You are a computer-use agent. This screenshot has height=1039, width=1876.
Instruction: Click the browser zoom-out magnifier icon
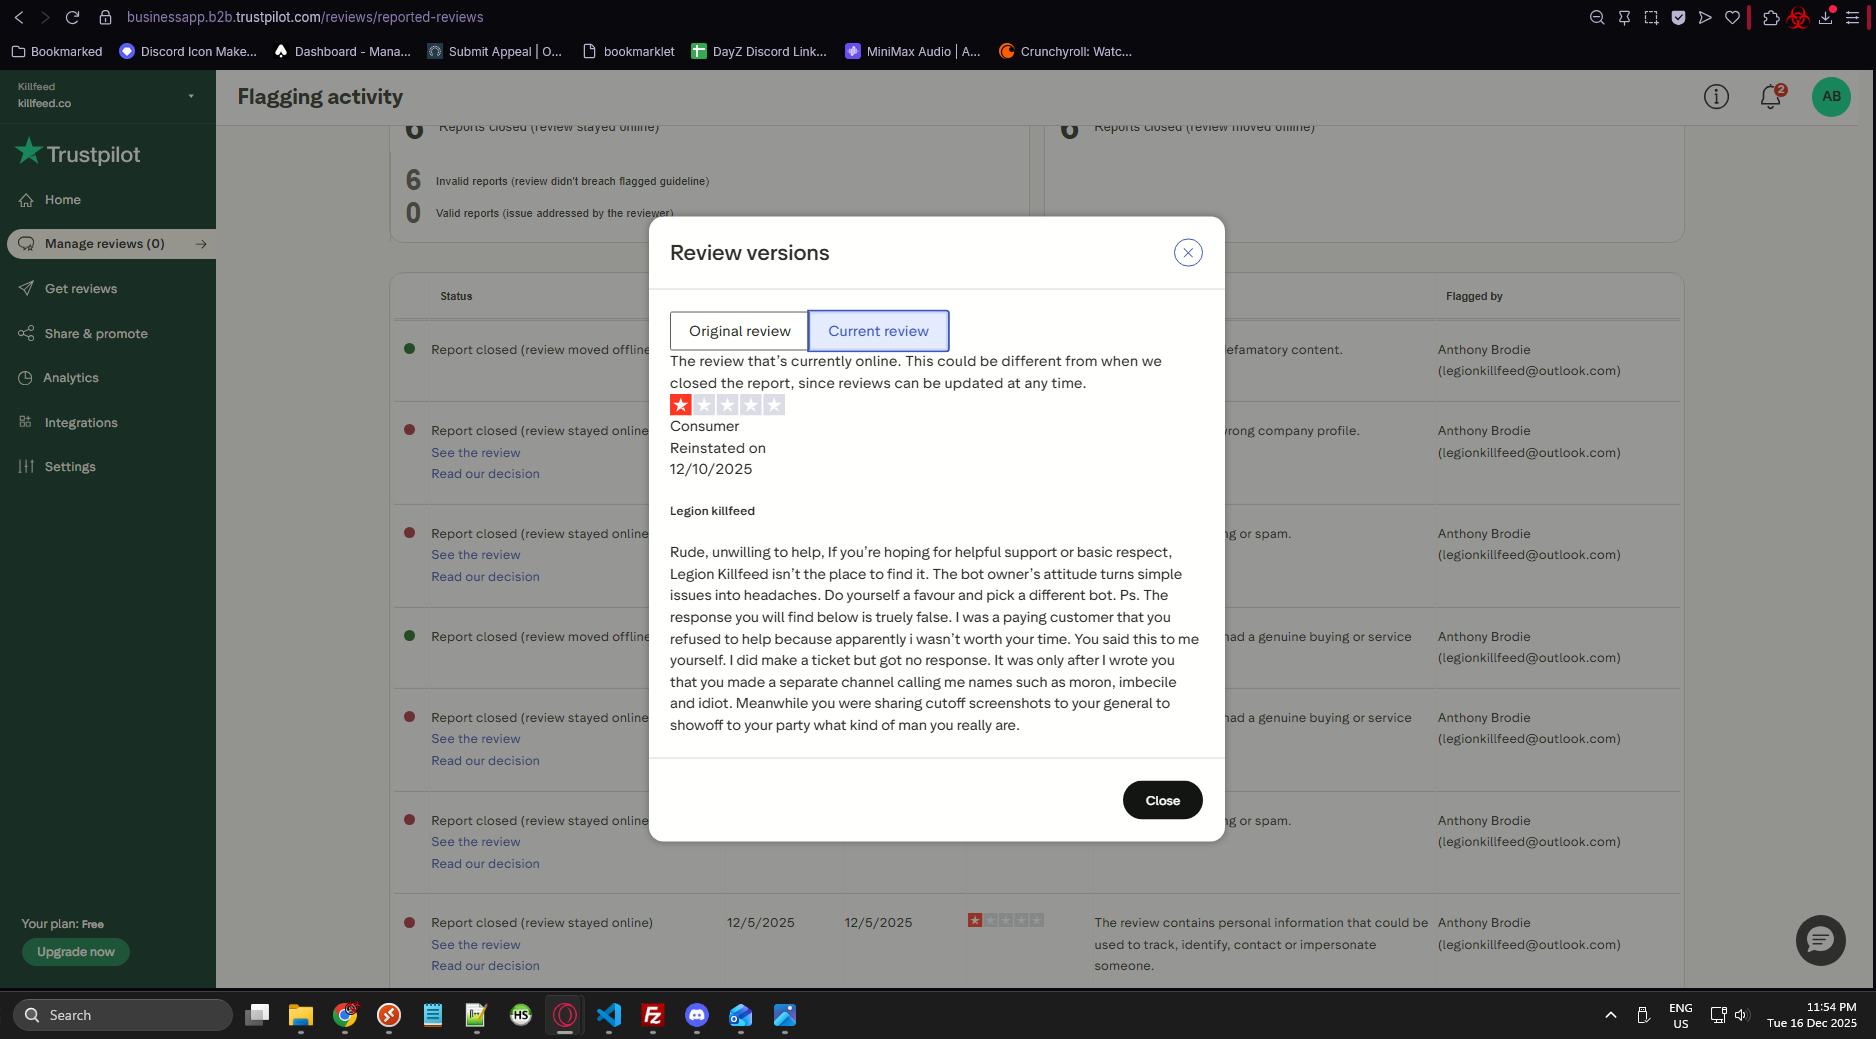[x=1597, y=17]
